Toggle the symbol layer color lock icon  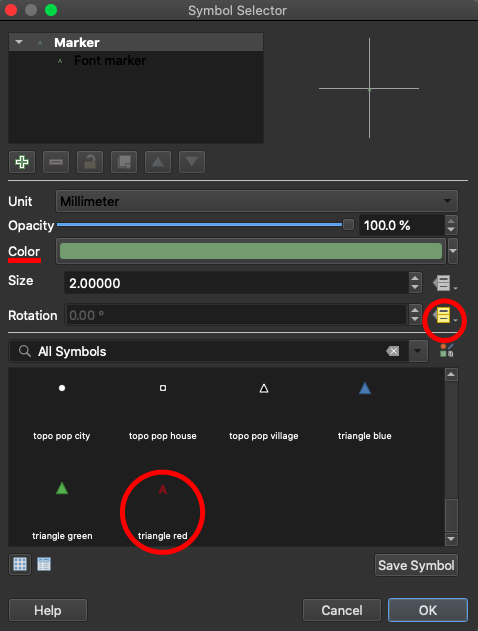click(x=90, y=162)
